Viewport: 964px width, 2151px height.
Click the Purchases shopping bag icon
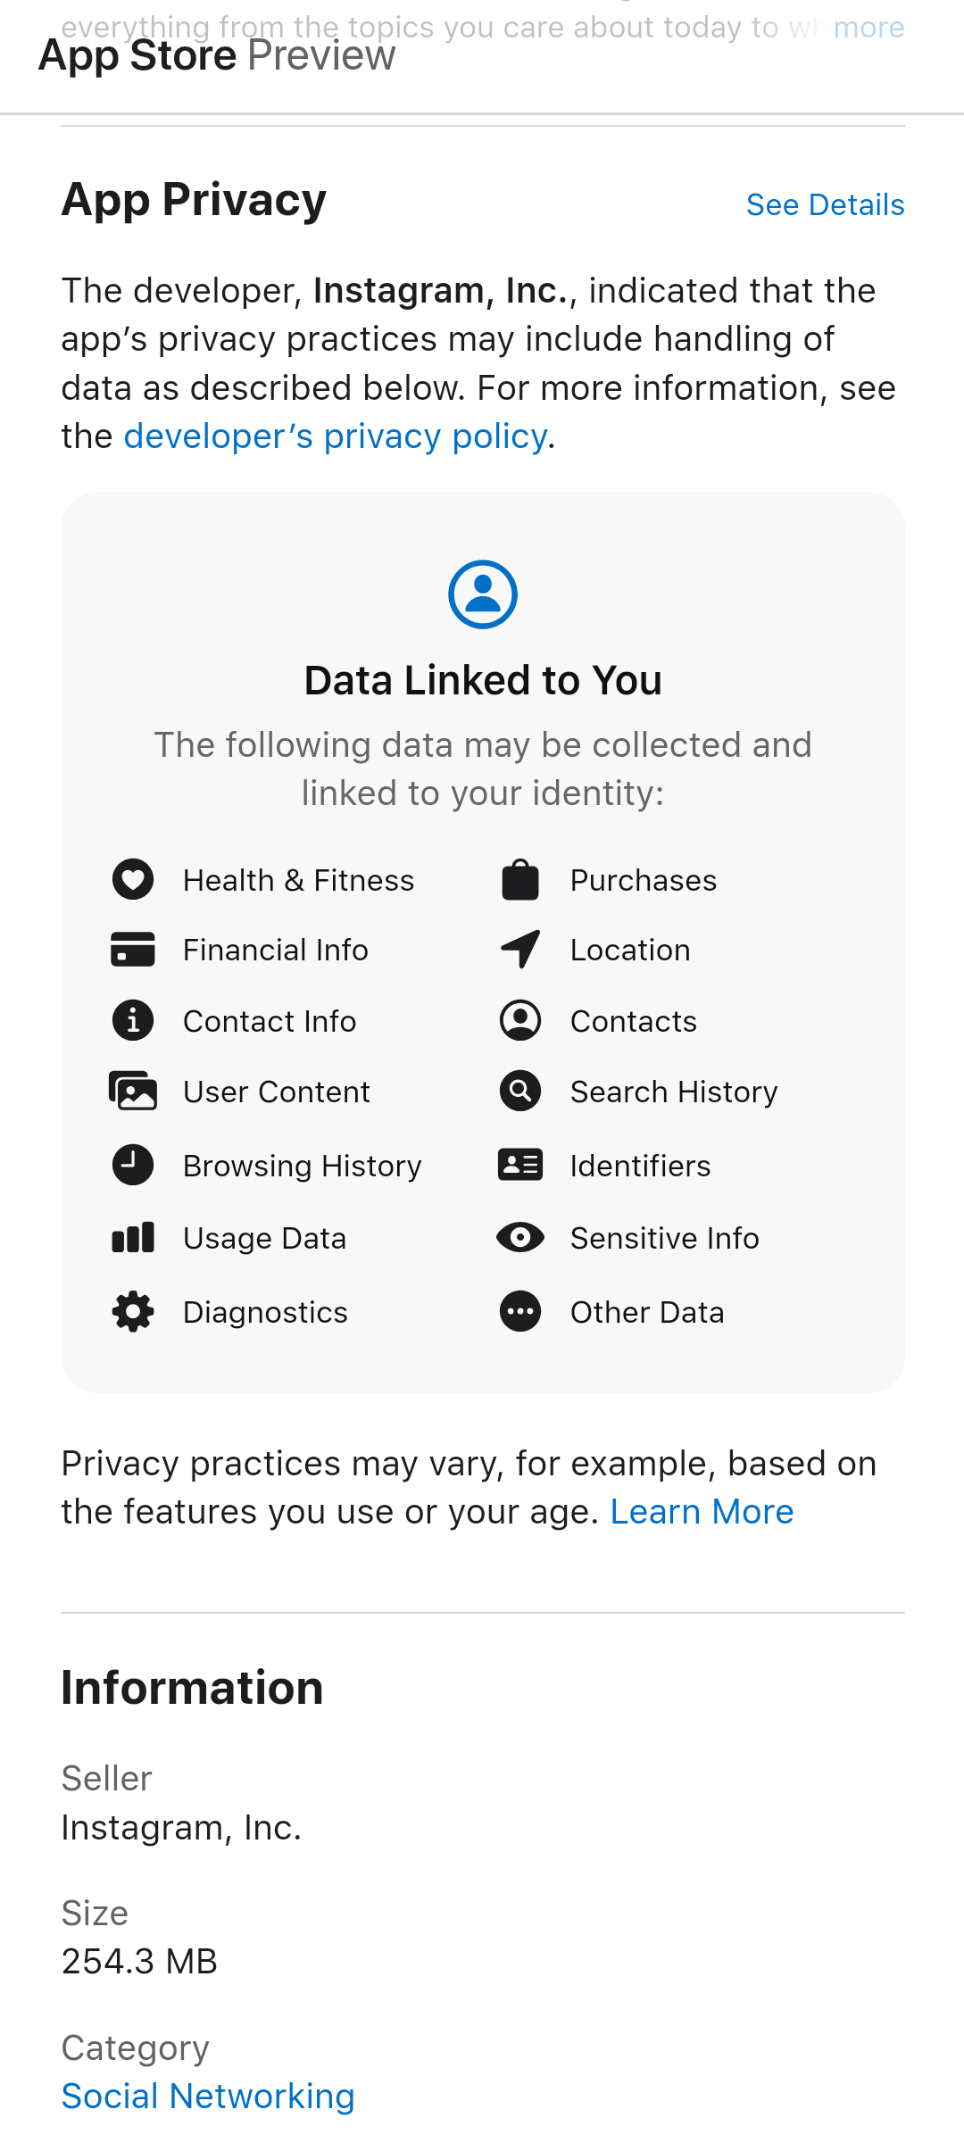click(x=520, y=879)
